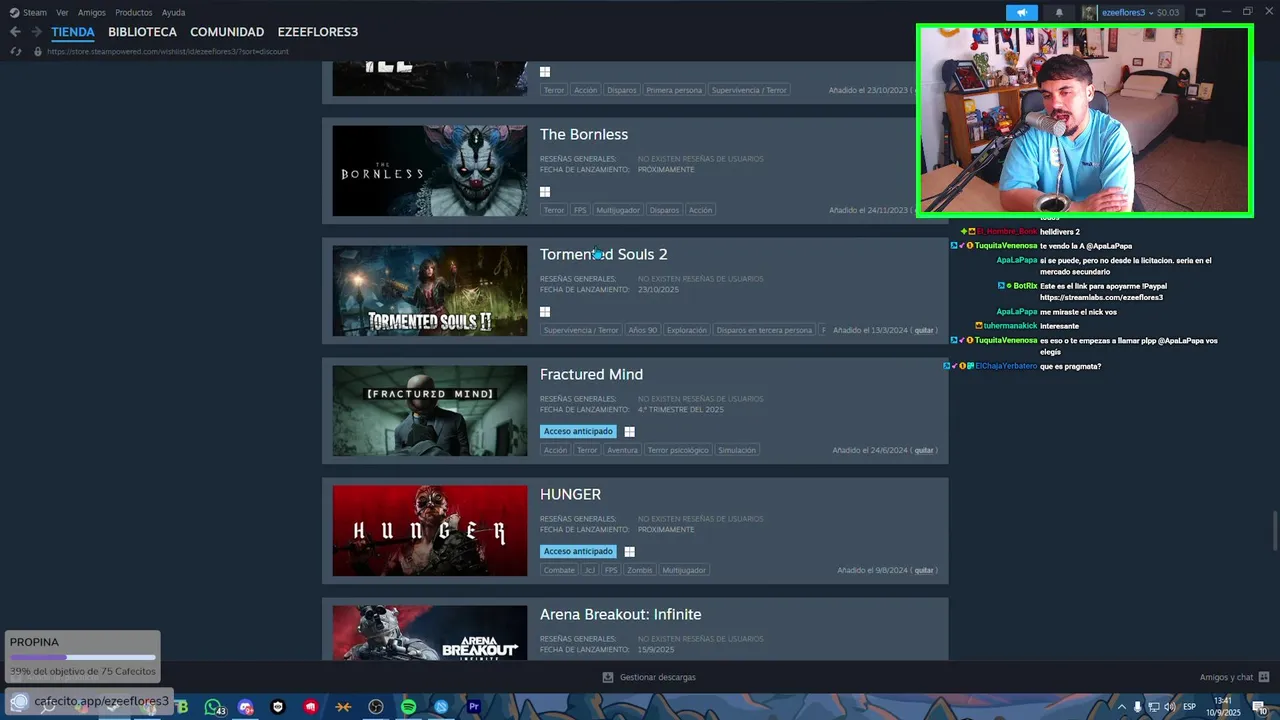Show hidden system tray icons
Viewport: 1280px width, 720px height.
tap(1121, 707)
